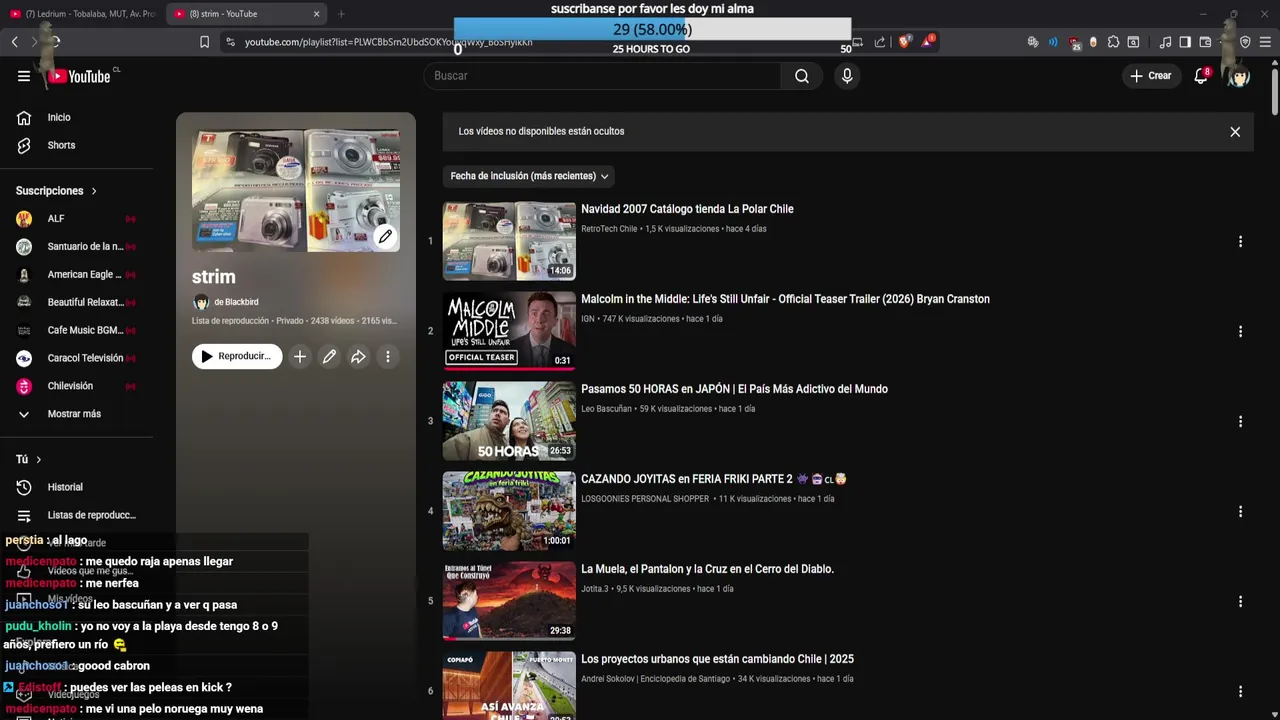Click the Reproducir play all button

click(x=237, y=356)
